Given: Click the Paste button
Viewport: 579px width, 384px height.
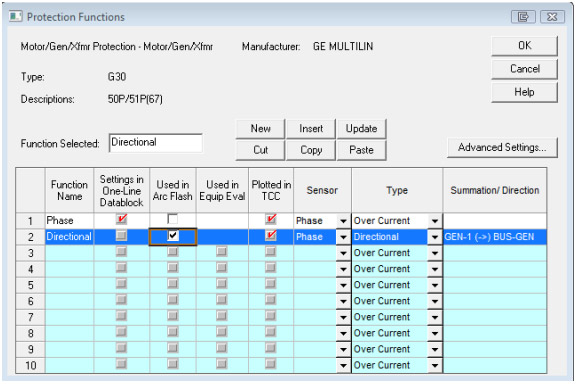Looking at the screenshot, I should 362,150.
